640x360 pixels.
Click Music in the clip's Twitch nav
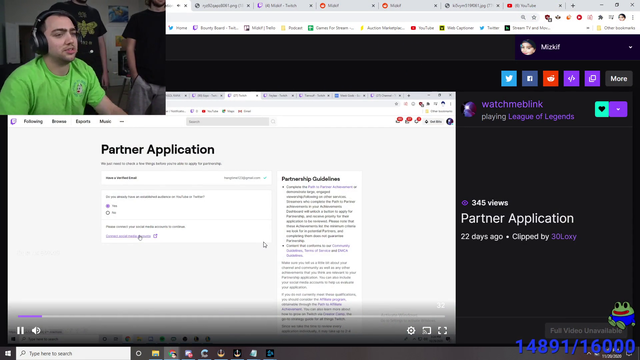(x=105, y=121)
